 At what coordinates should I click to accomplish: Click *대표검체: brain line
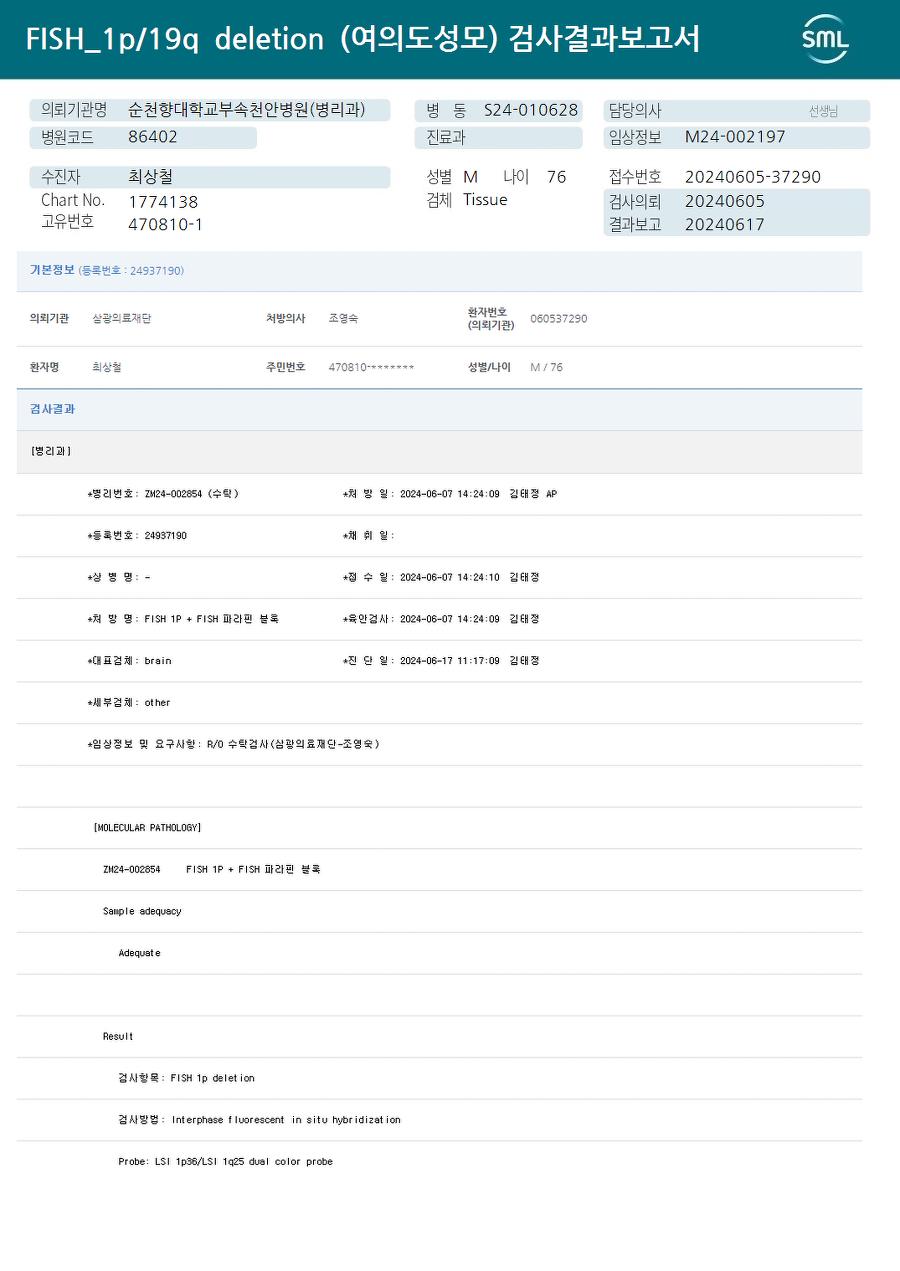pyautogui.click(x=130, y=661)
